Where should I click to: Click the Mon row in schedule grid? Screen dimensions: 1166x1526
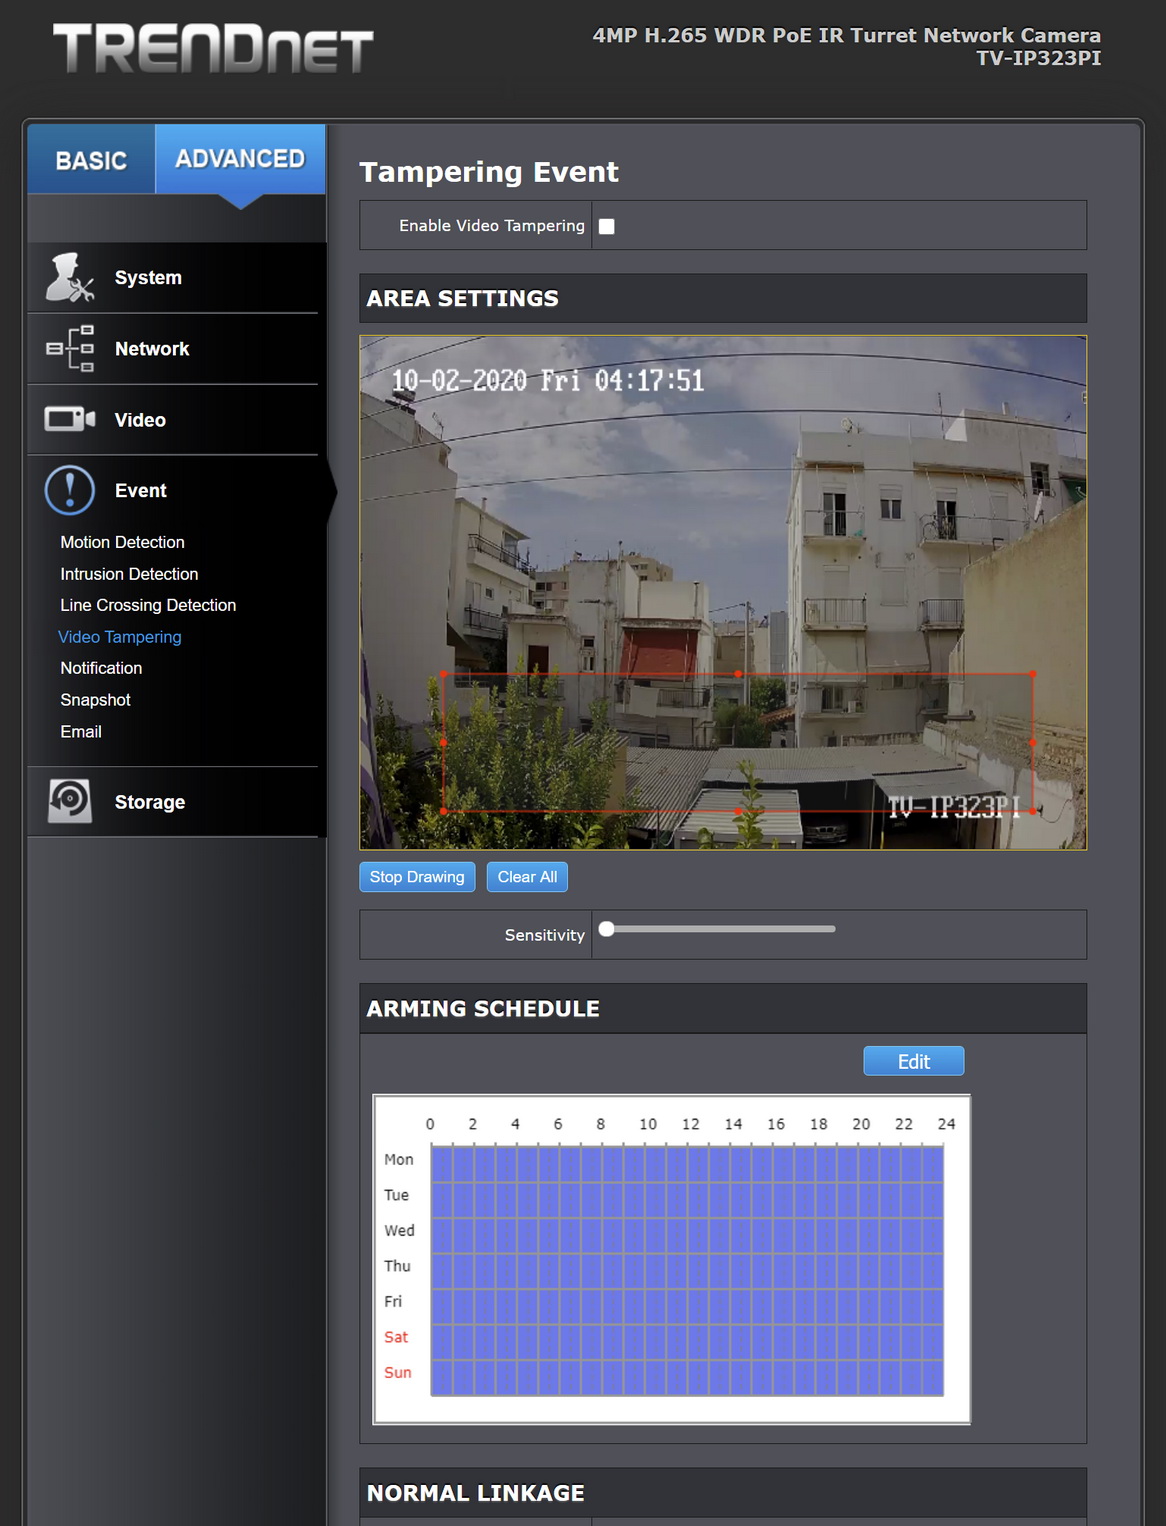(687, 1164)
